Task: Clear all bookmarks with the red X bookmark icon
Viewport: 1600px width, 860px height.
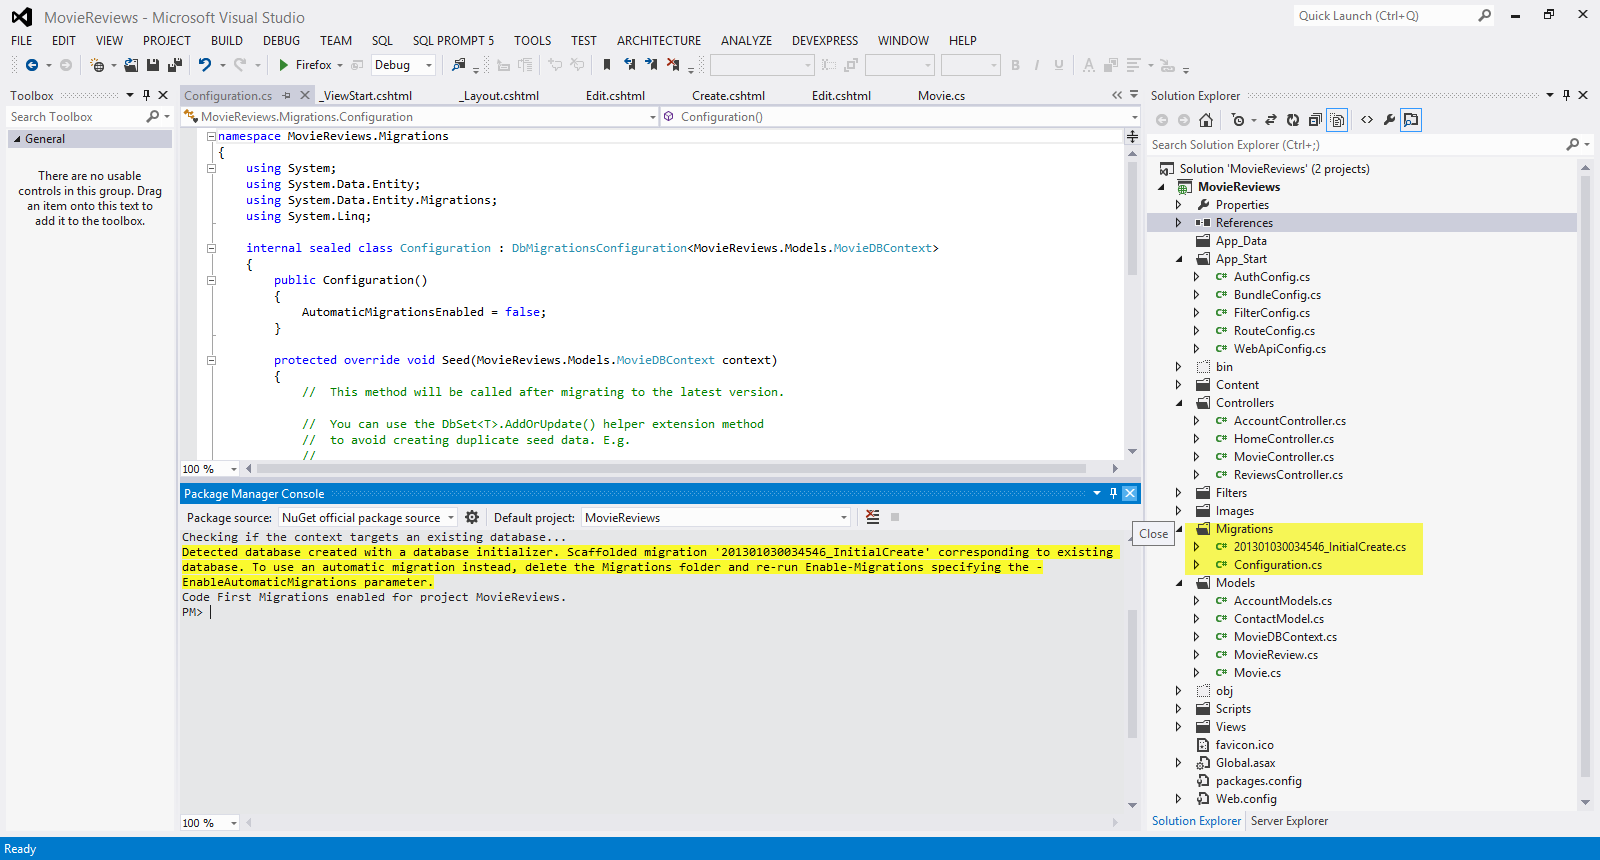Action: (673, 65)
